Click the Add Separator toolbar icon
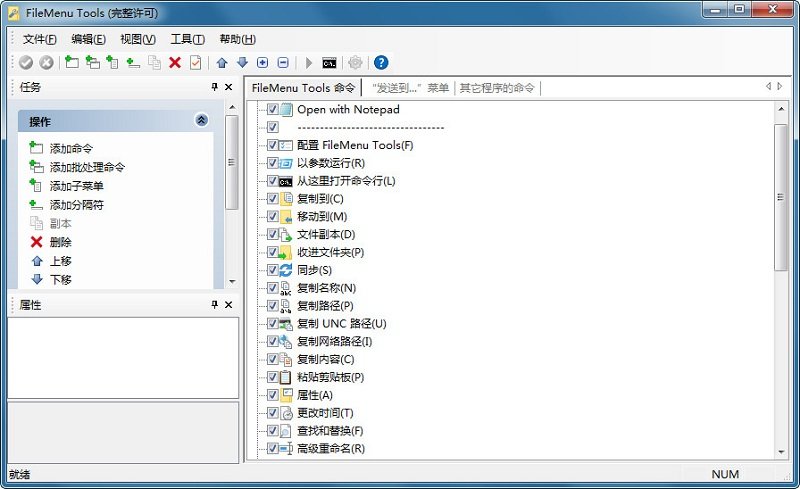Viewport: 800px width, 489px height. pyautogui.click(x=133, y=62)
